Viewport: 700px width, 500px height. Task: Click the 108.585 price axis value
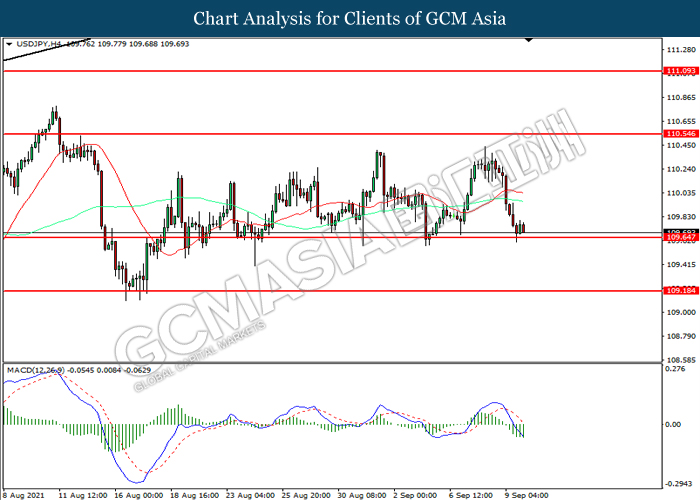pyautogui.click(x=681, y=360)
